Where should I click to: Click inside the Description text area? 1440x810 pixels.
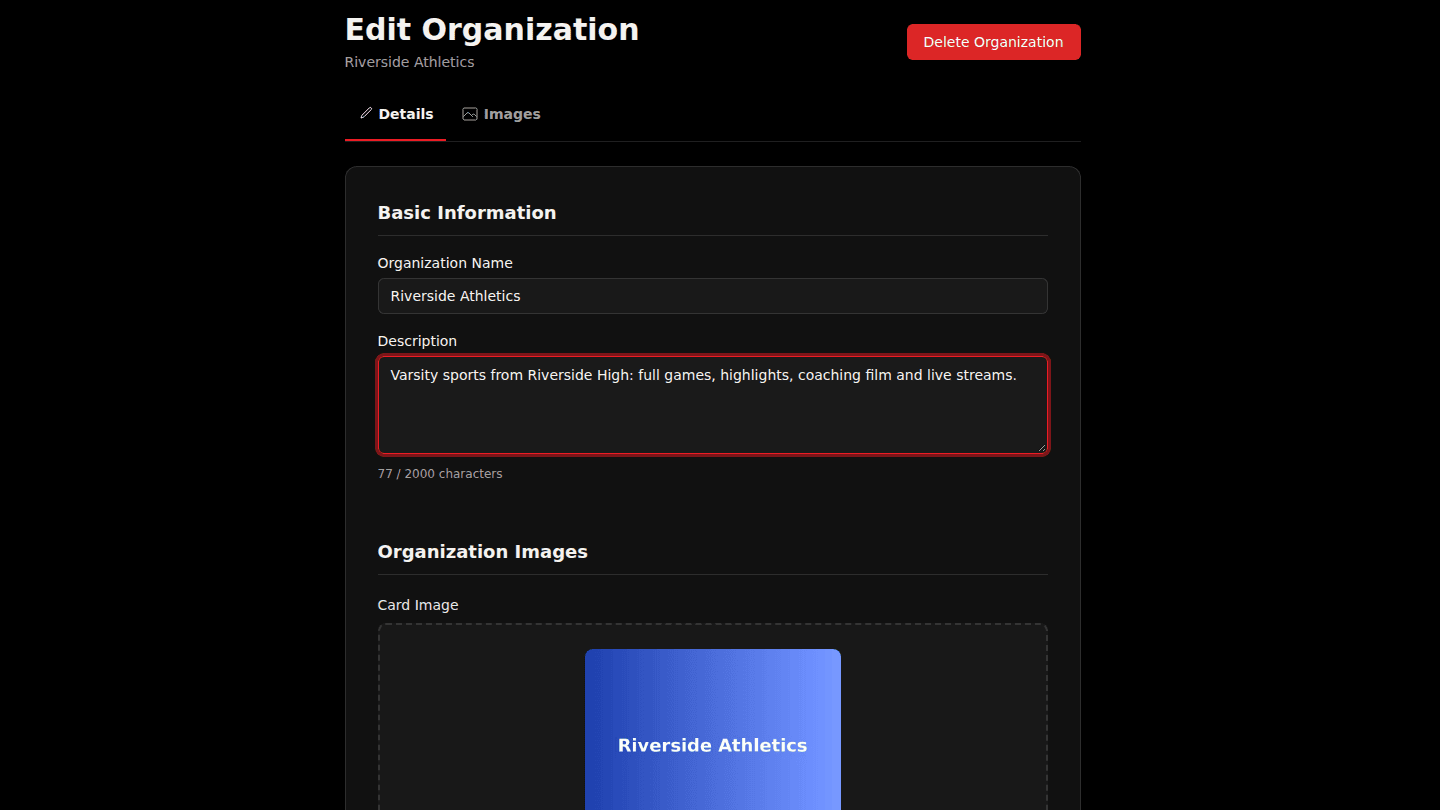click(x=712, y=405)
